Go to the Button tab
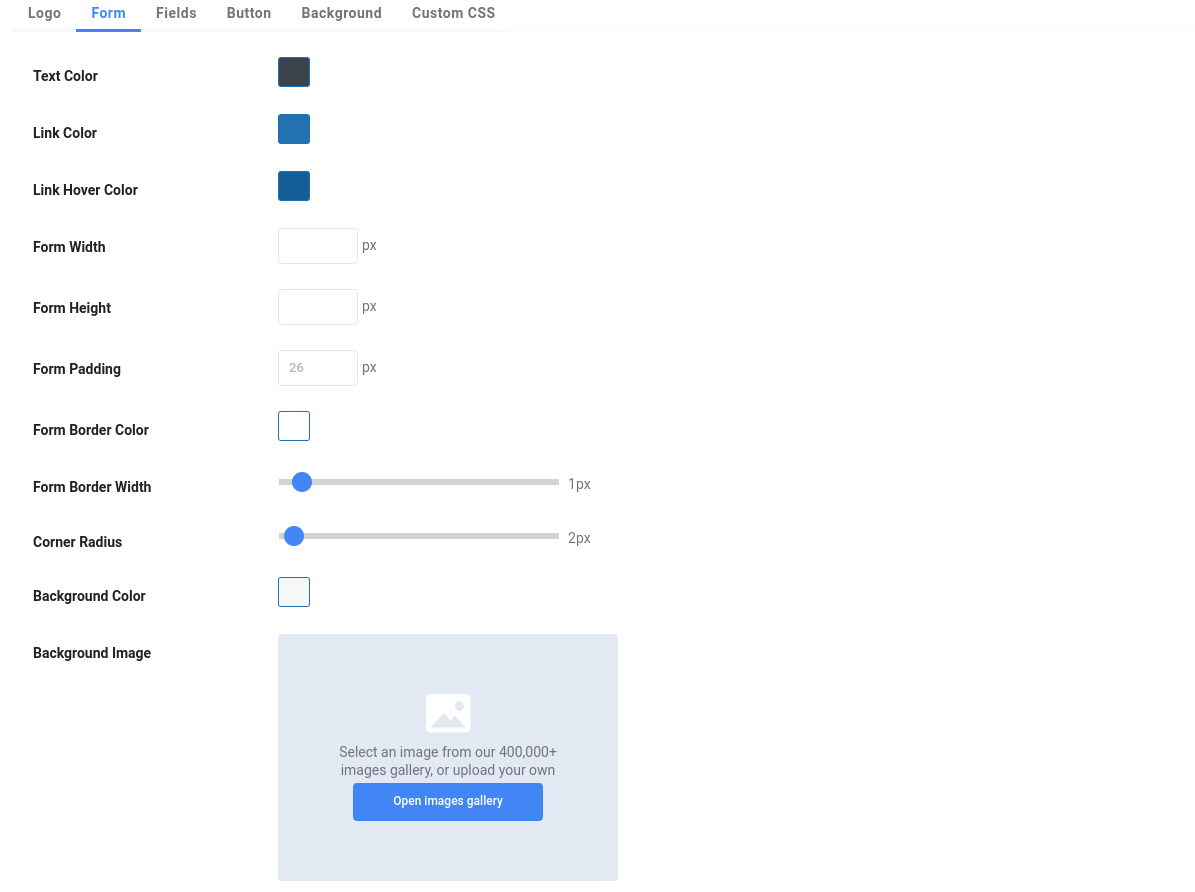This screenshot has height=892, width=1195. point(249,14)
